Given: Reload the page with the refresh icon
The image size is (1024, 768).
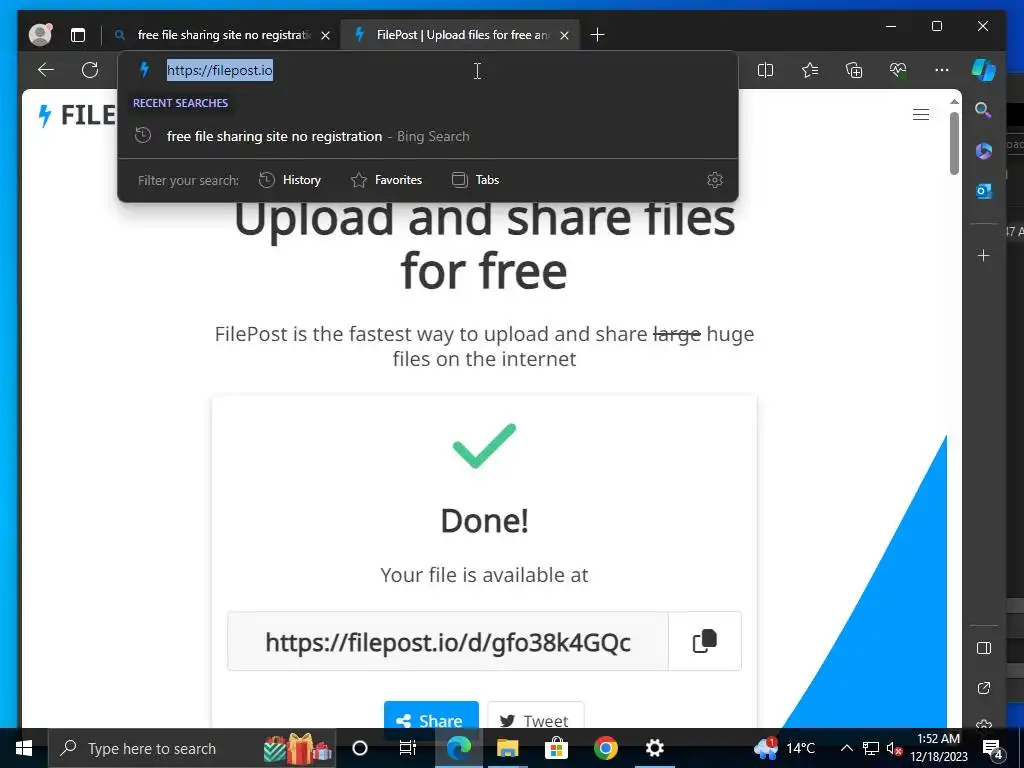Looking at the screenshot, I should [x=90, y=70].
